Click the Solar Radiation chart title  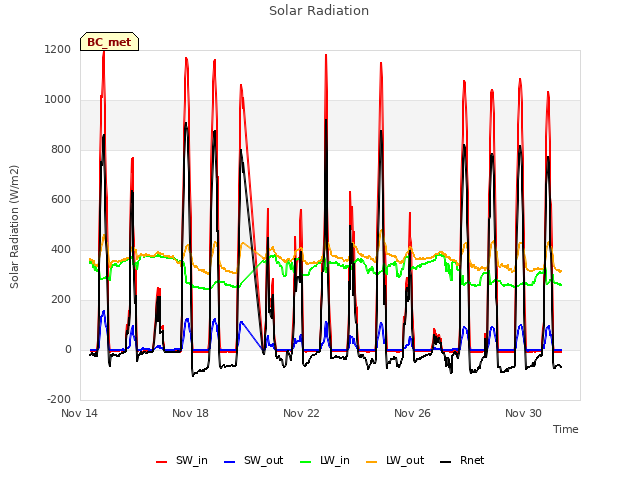tap(319, 11)
